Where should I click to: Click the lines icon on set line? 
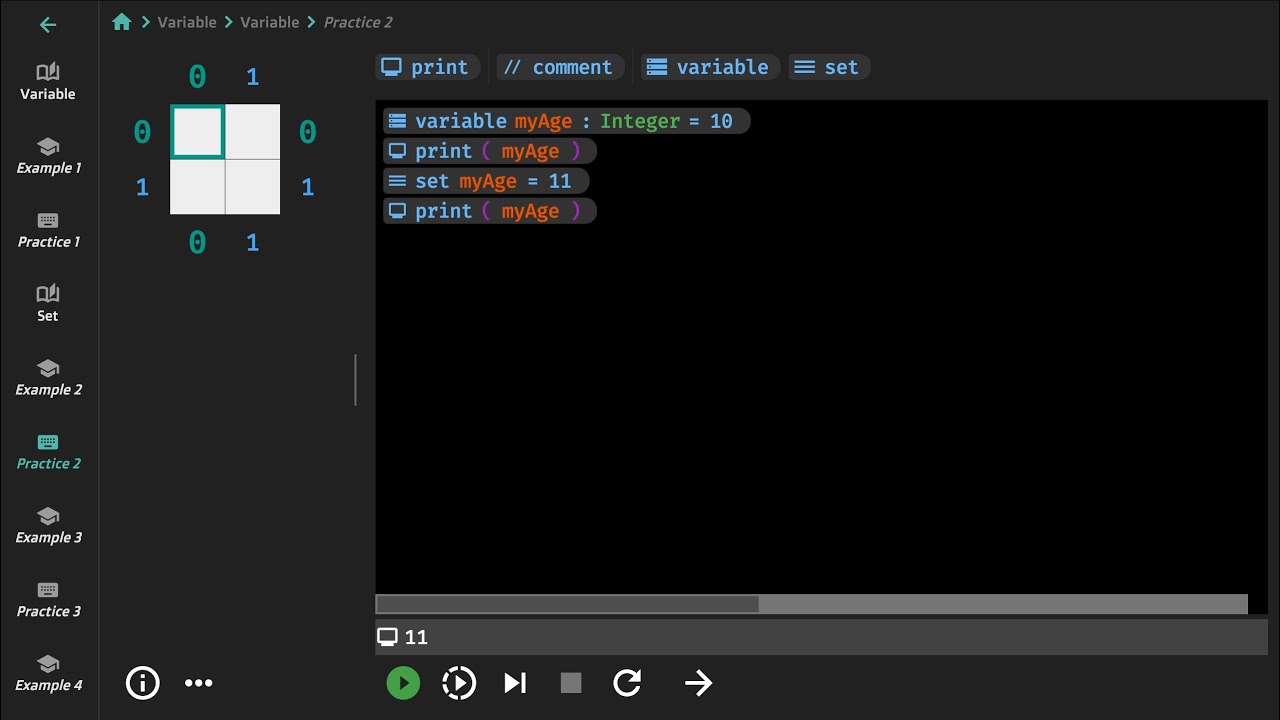(x=397, y=181)
